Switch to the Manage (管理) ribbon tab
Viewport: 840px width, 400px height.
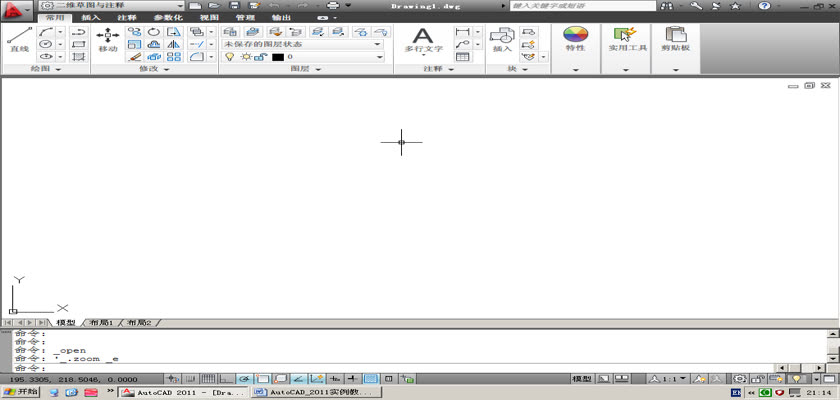(x=245, y=18)
